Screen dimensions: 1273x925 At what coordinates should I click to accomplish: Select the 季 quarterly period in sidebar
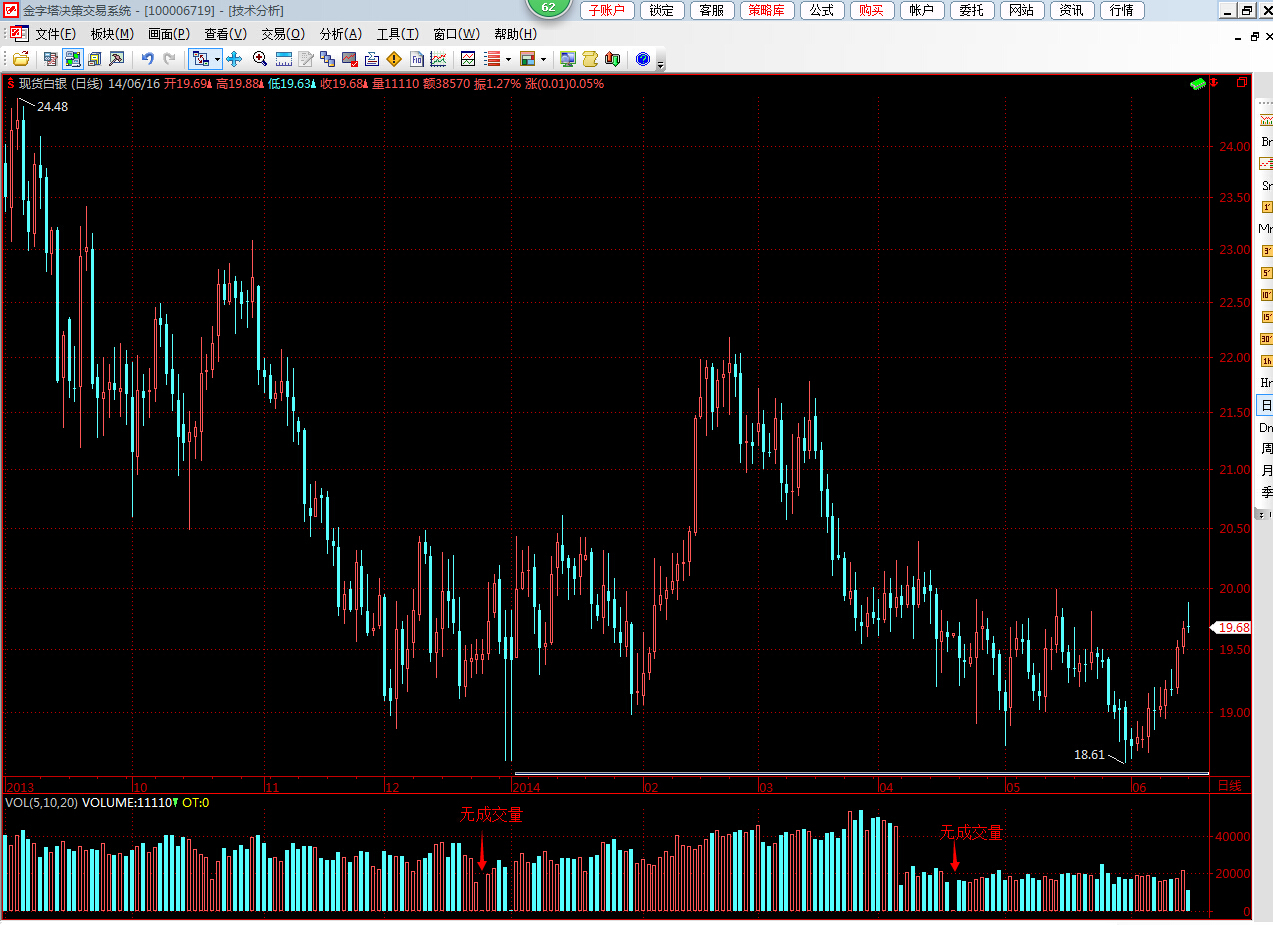[x=1266, y=493]
